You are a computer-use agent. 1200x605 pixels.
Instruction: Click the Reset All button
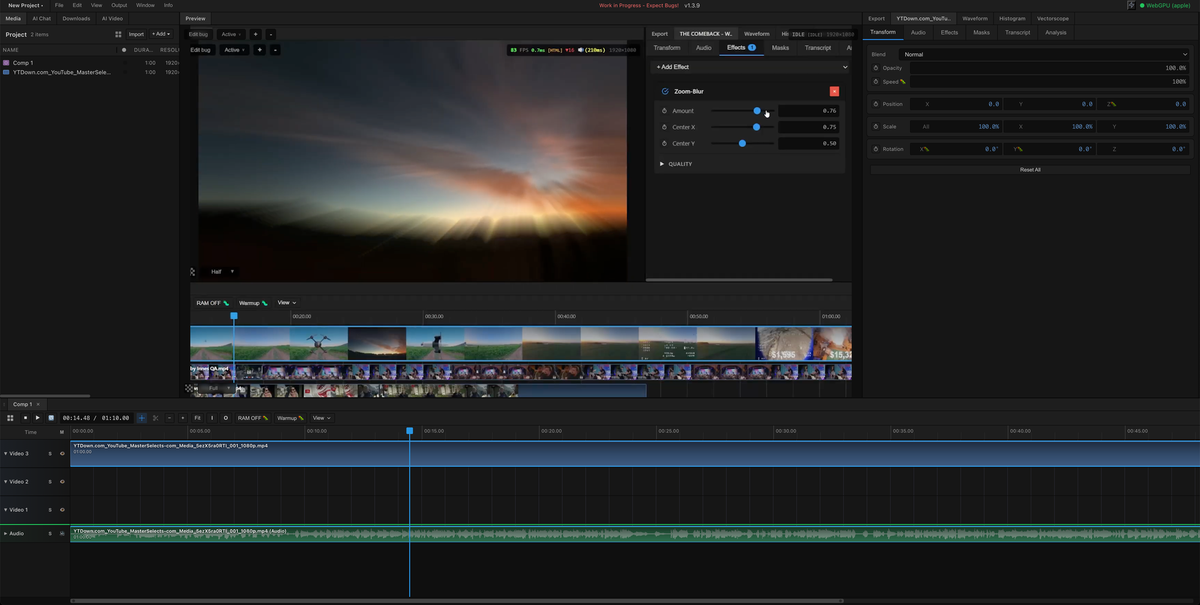tap(1030, 170)
